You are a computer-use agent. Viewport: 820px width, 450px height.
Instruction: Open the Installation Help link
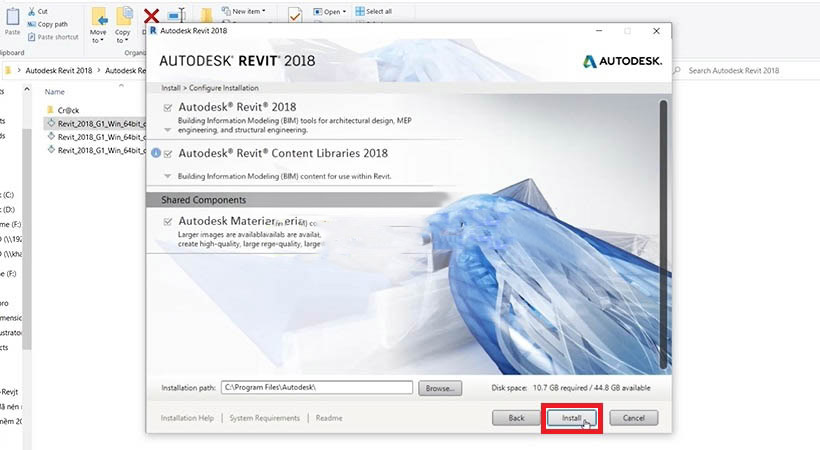[x=187, y=418]
